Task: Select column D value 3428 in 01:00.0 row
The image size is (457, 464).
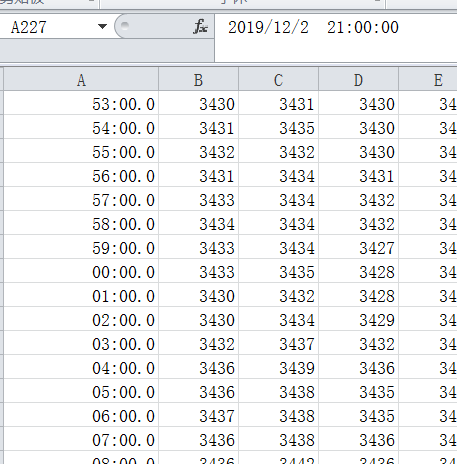Action: [359, 295]
